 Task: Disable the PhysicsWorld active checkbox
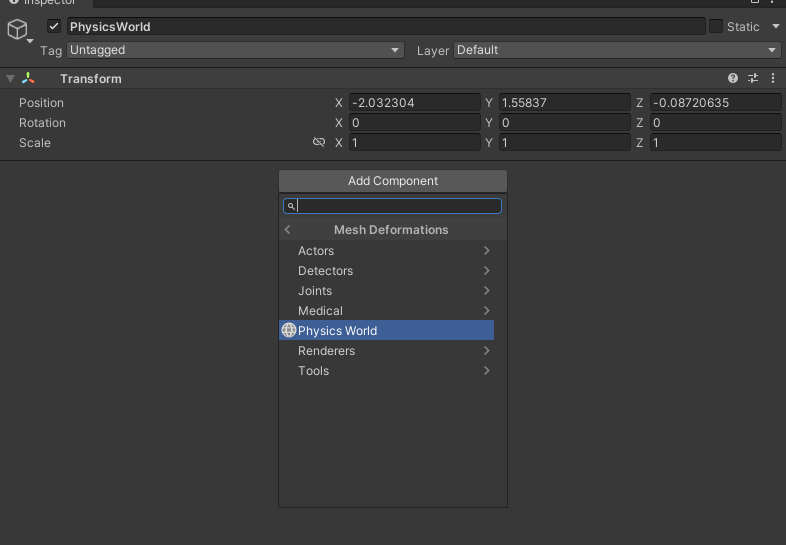(54, 27)
